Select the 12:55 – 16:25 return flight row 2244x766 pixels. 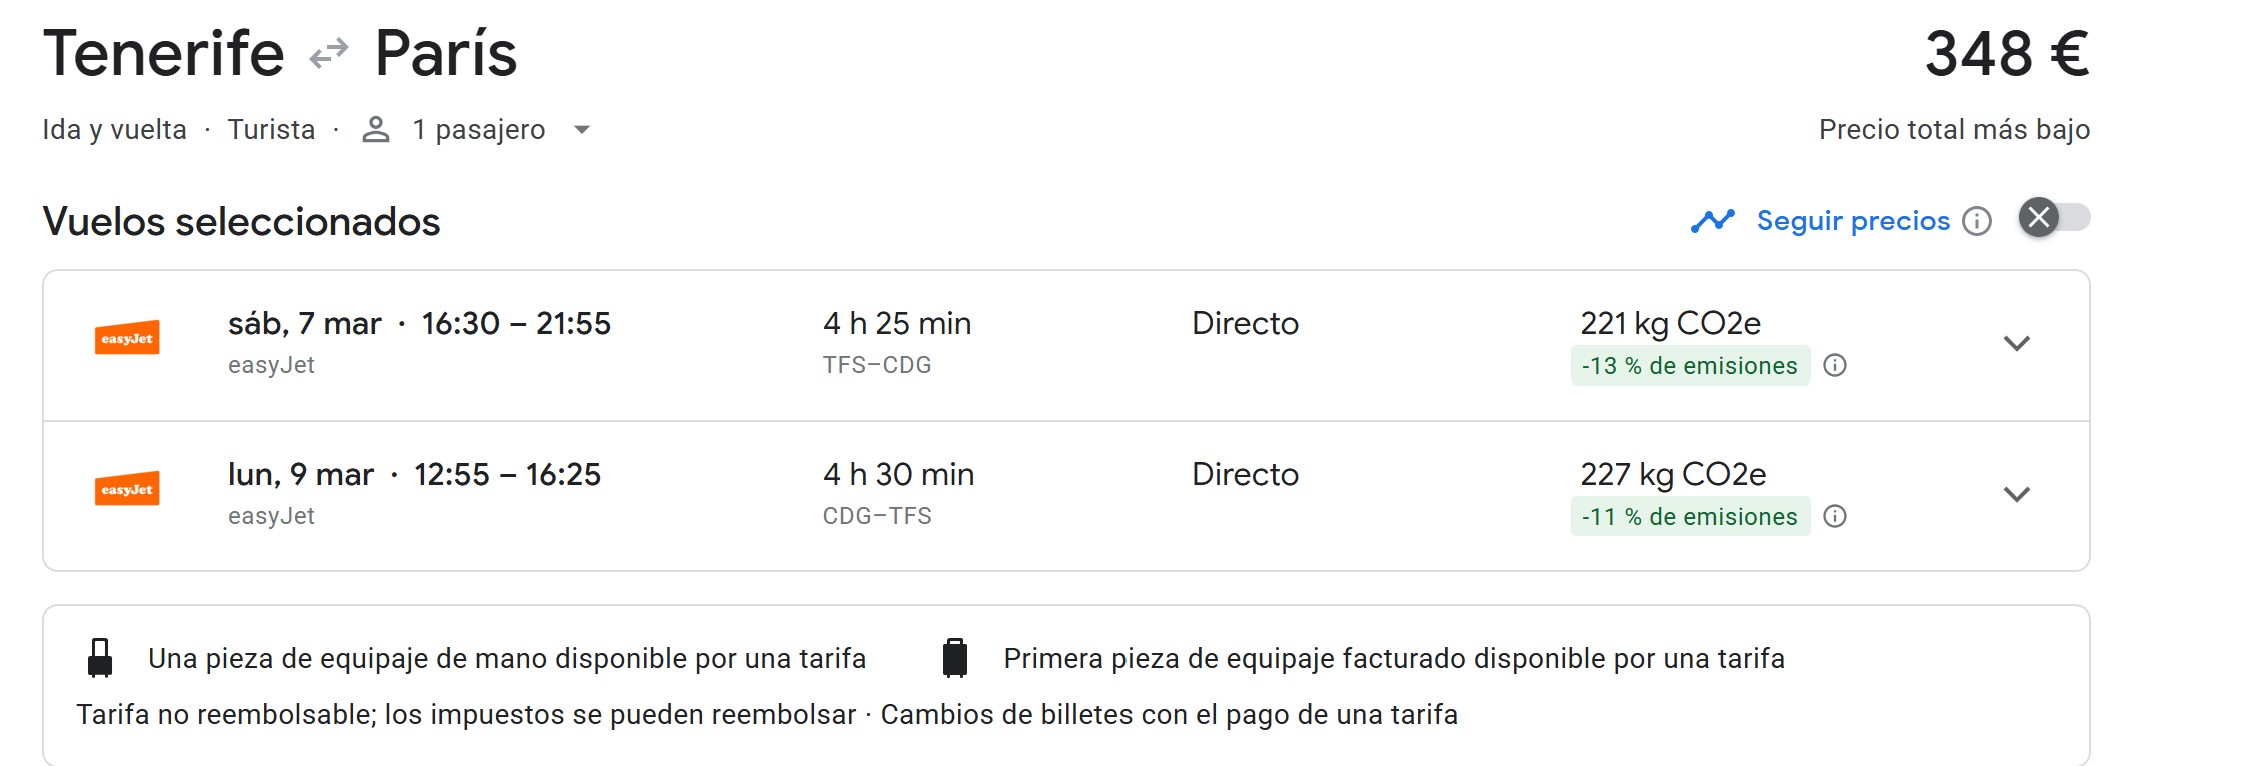(507, 475)
